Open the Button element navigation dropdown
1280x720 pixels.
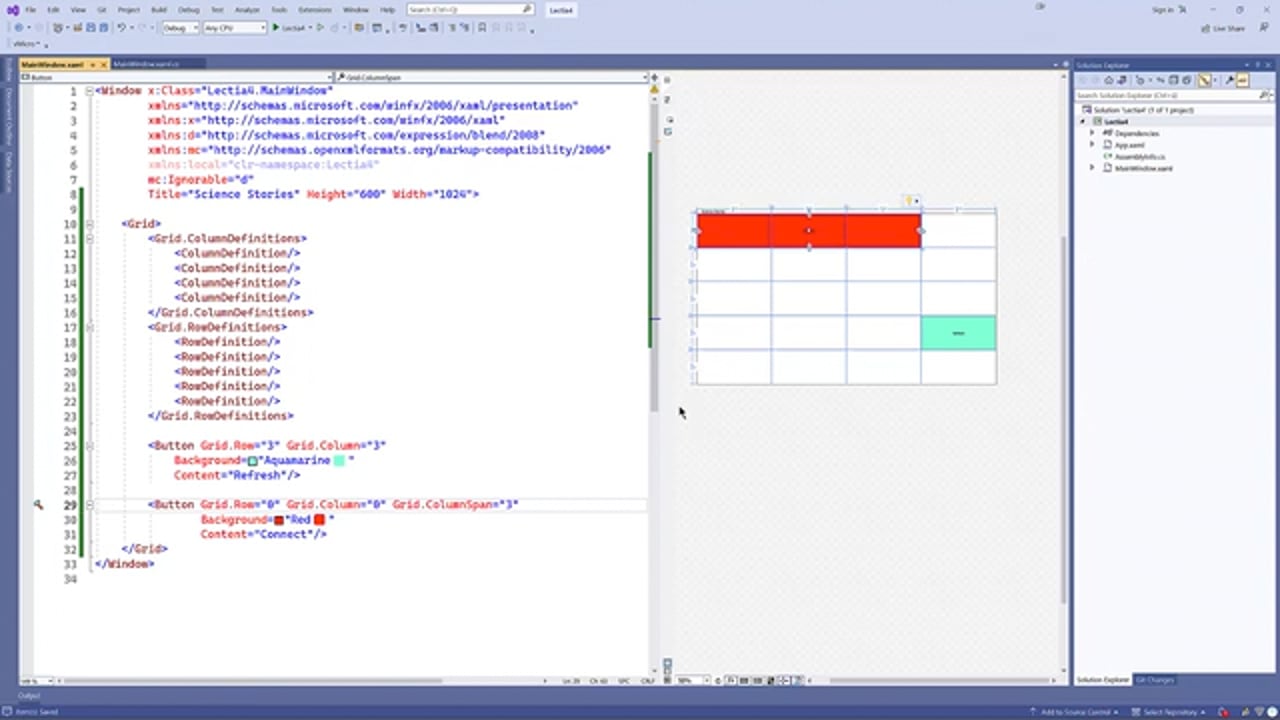(x=177, y=77)
